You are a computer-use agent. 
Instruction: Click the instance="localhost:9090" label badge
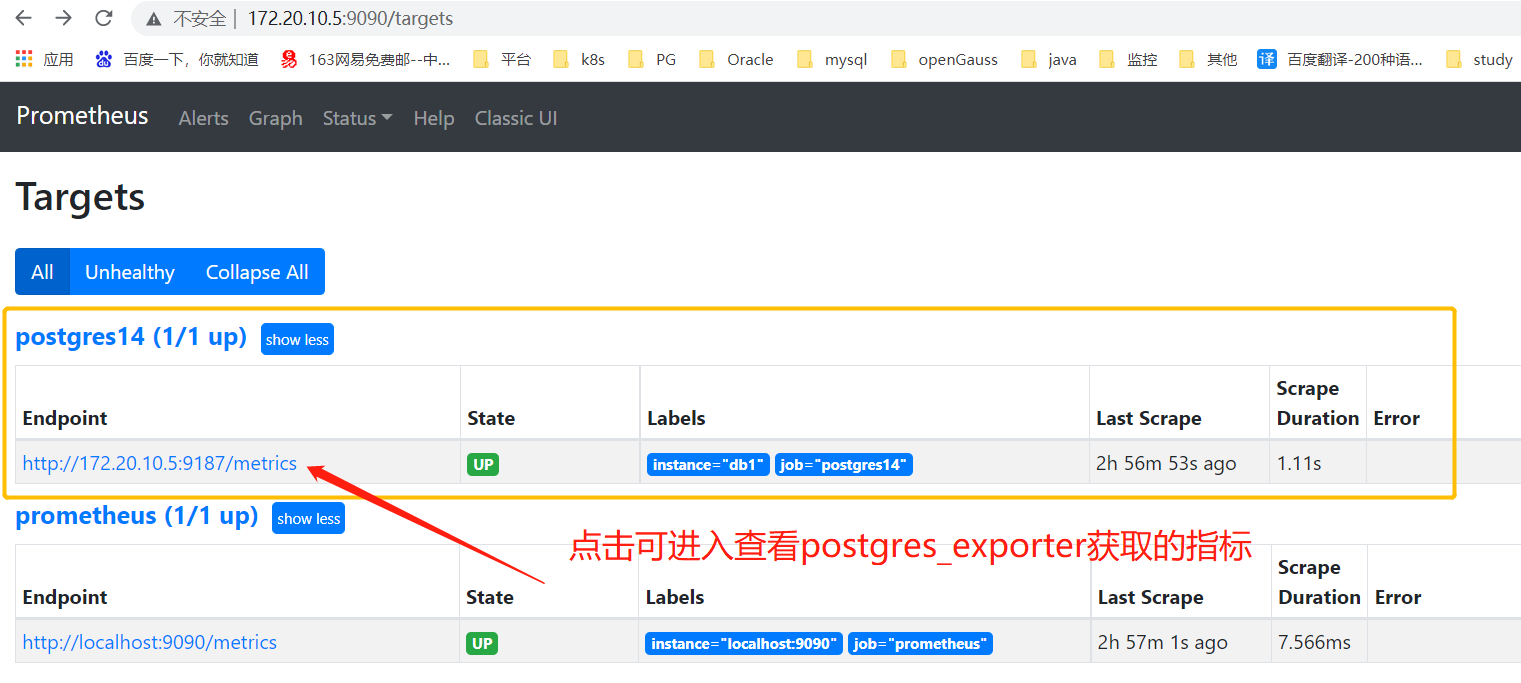tap(744, 644)
